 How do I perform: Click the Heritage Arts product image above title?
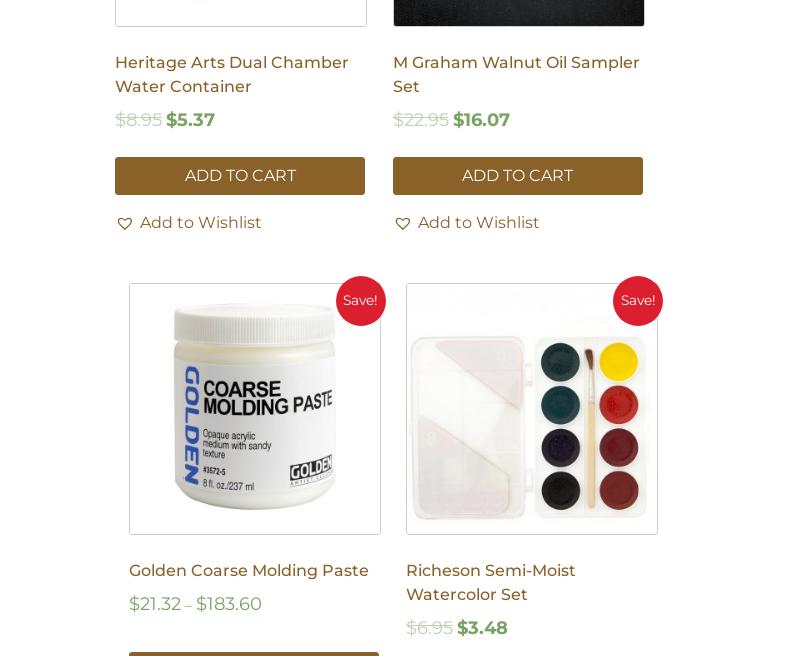pos(241,13)
